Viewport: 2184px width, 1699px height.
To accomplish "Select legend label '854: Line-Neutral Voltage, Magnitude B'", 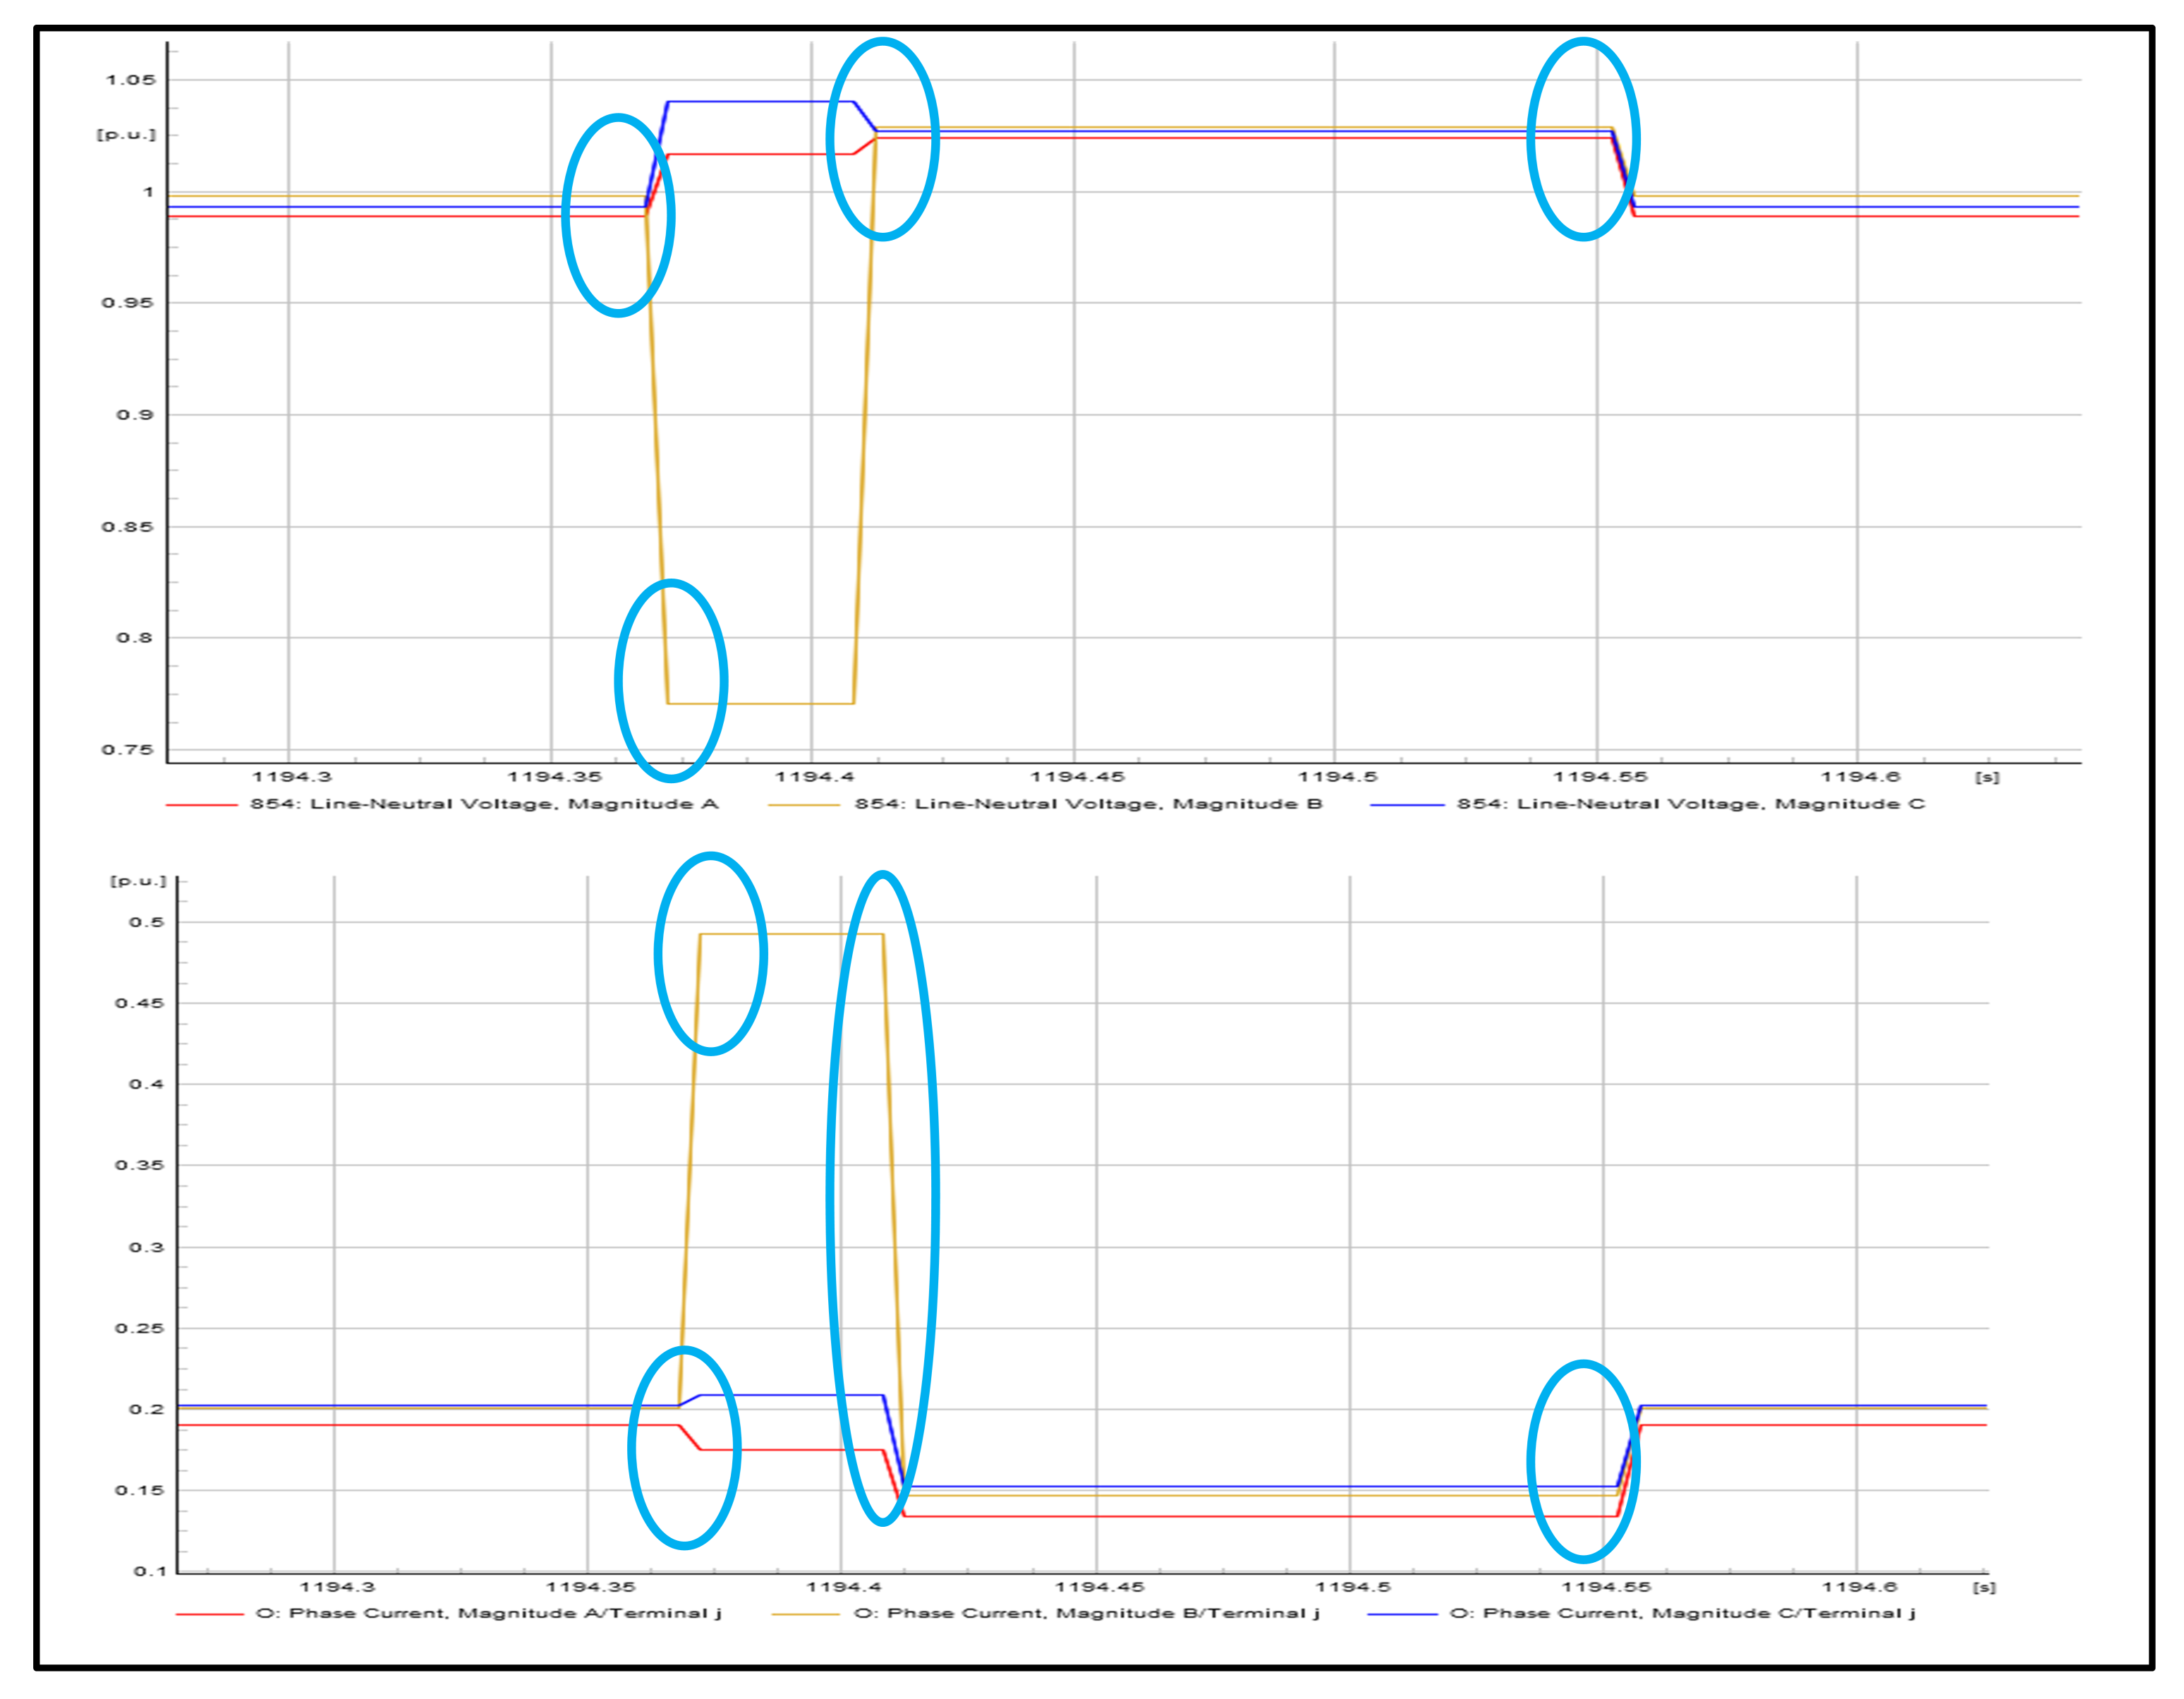I will coord(1088,804).
